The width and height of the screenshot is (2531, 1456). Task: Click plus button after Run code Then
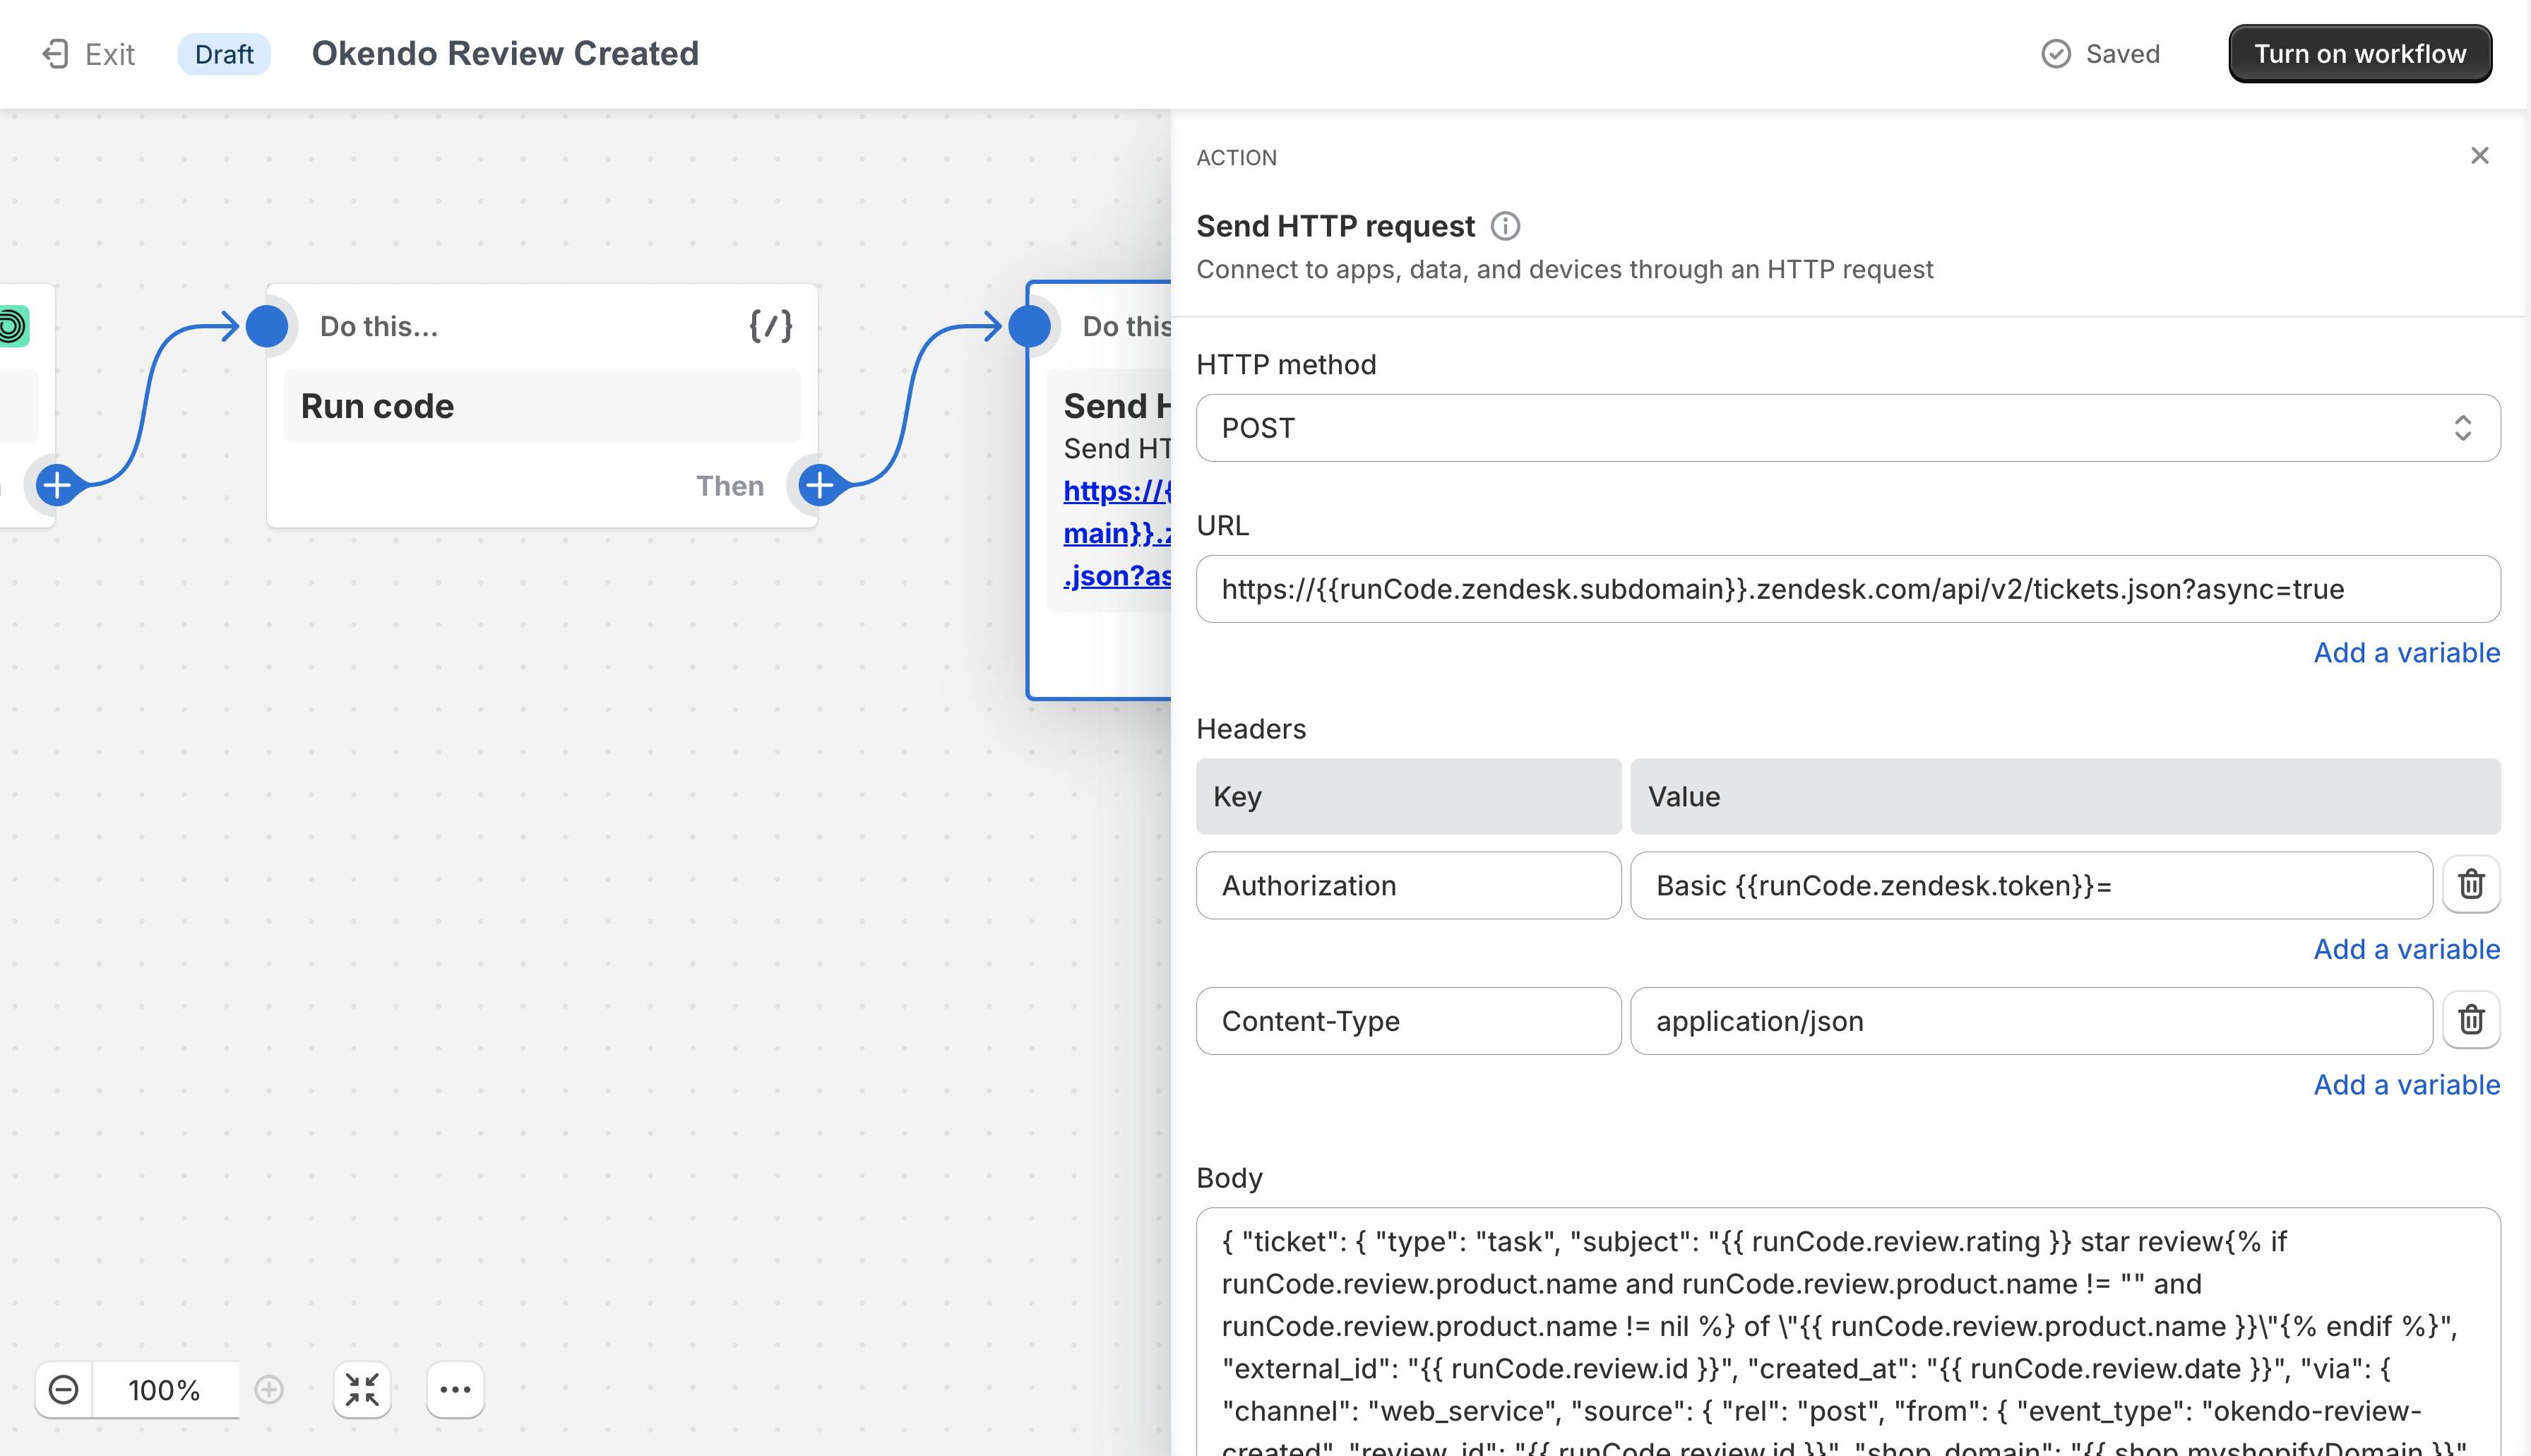(820, 485)
